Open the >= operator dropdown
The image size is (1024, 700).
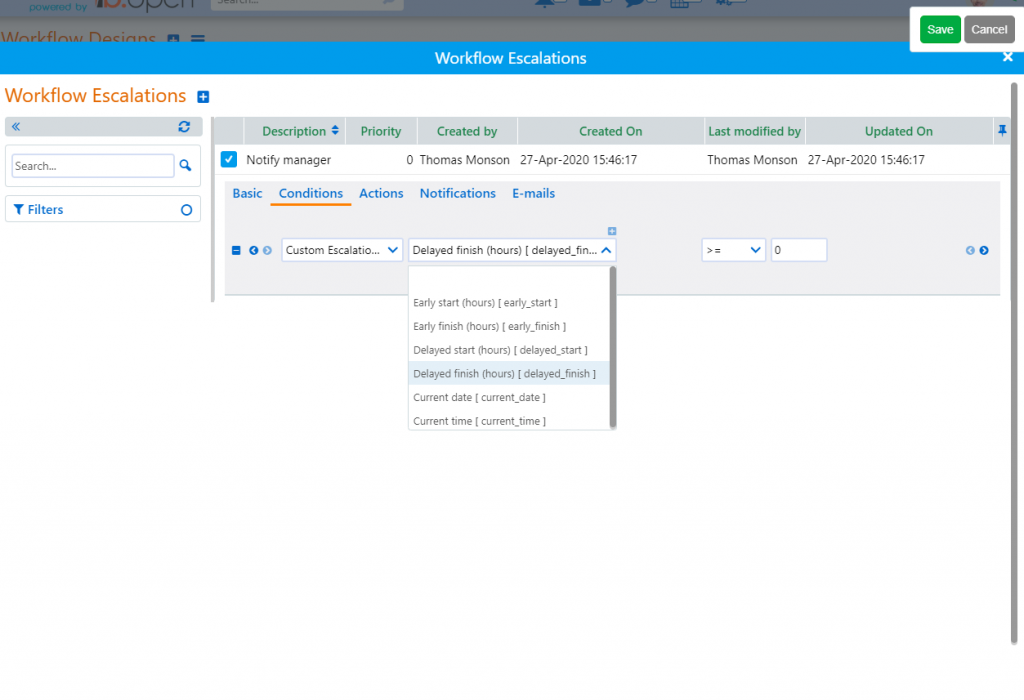[733, 250]
